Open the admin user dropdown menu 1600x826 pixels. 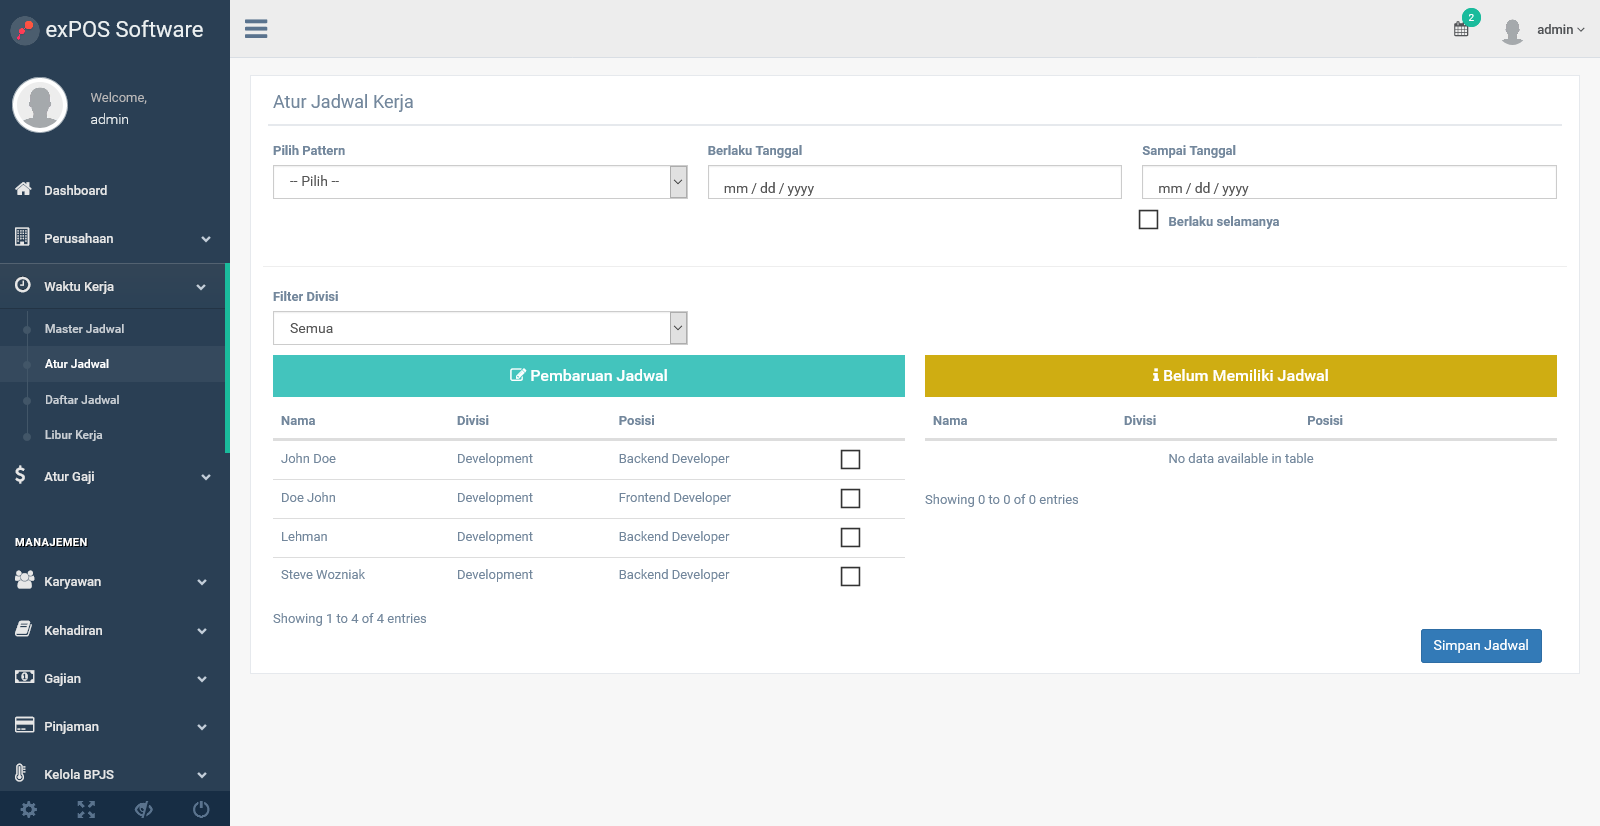point(1560,30)
